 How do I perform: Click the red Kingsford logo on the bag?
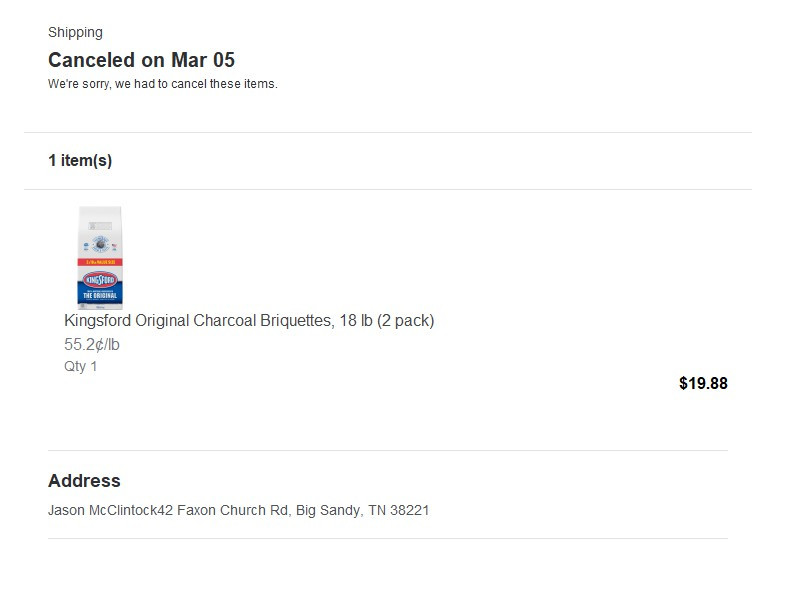coord(100,279)
